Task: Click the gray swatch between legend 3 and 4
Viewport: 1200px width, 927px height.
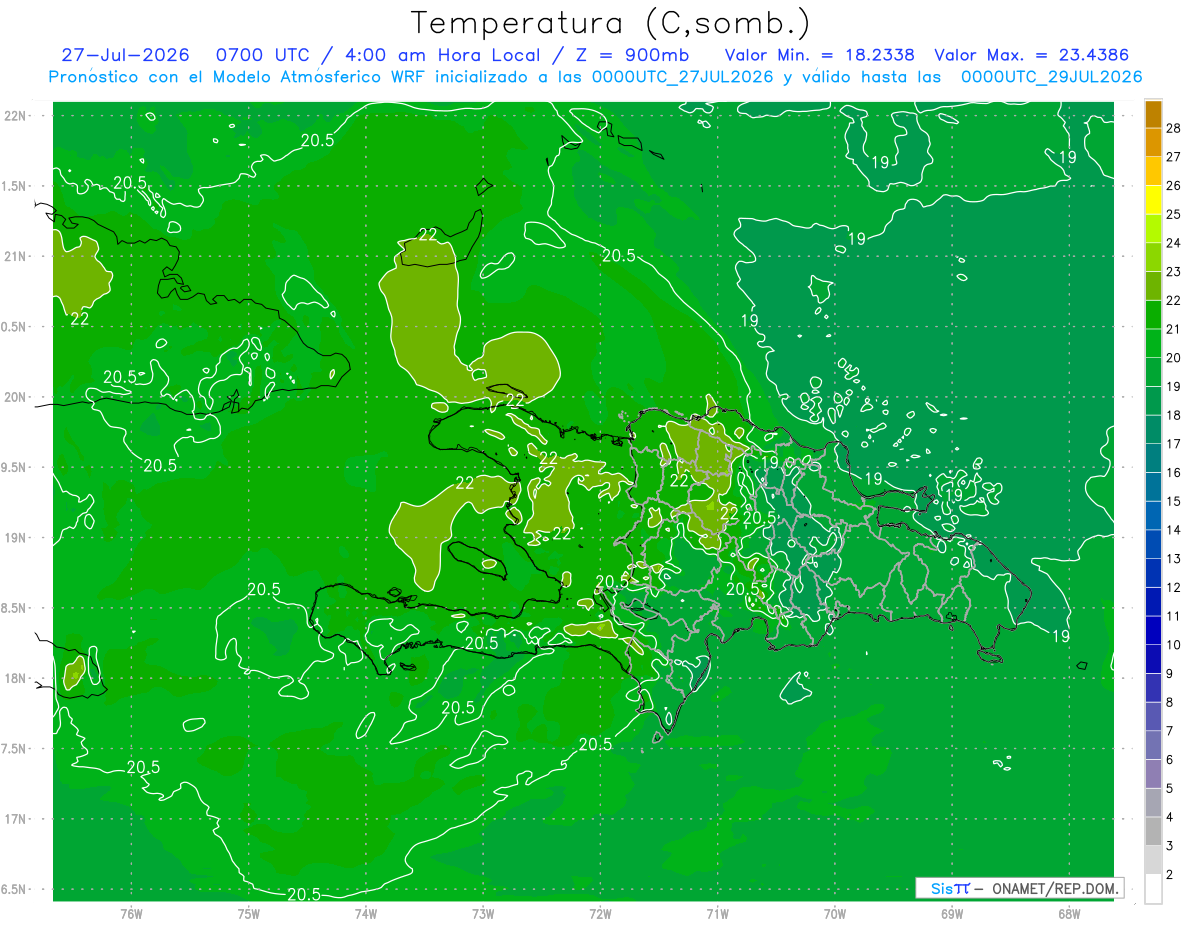Action: [x=1153, y=831]
